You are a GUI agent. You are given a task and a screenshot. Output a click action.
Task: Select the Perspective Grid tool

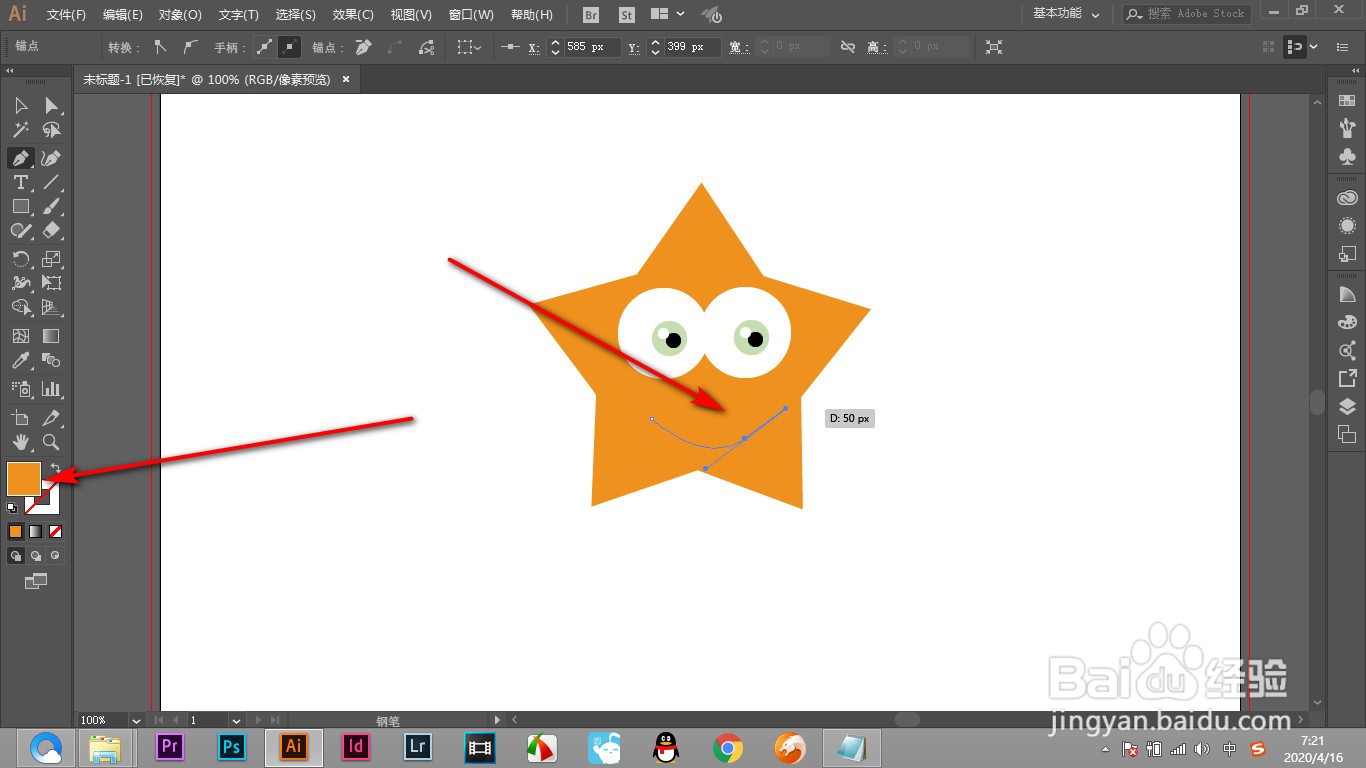51,307
